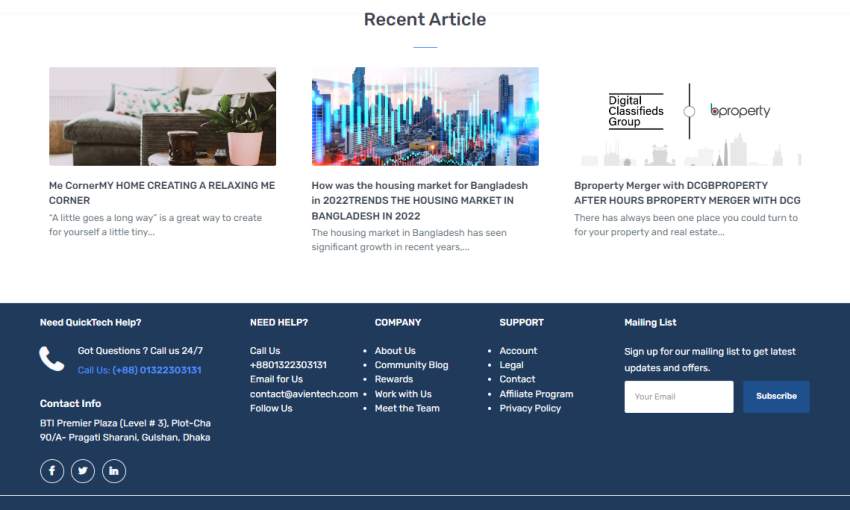Open the Community Blog link
This screenshot has height=510, width=850.
tap(411, 365)
